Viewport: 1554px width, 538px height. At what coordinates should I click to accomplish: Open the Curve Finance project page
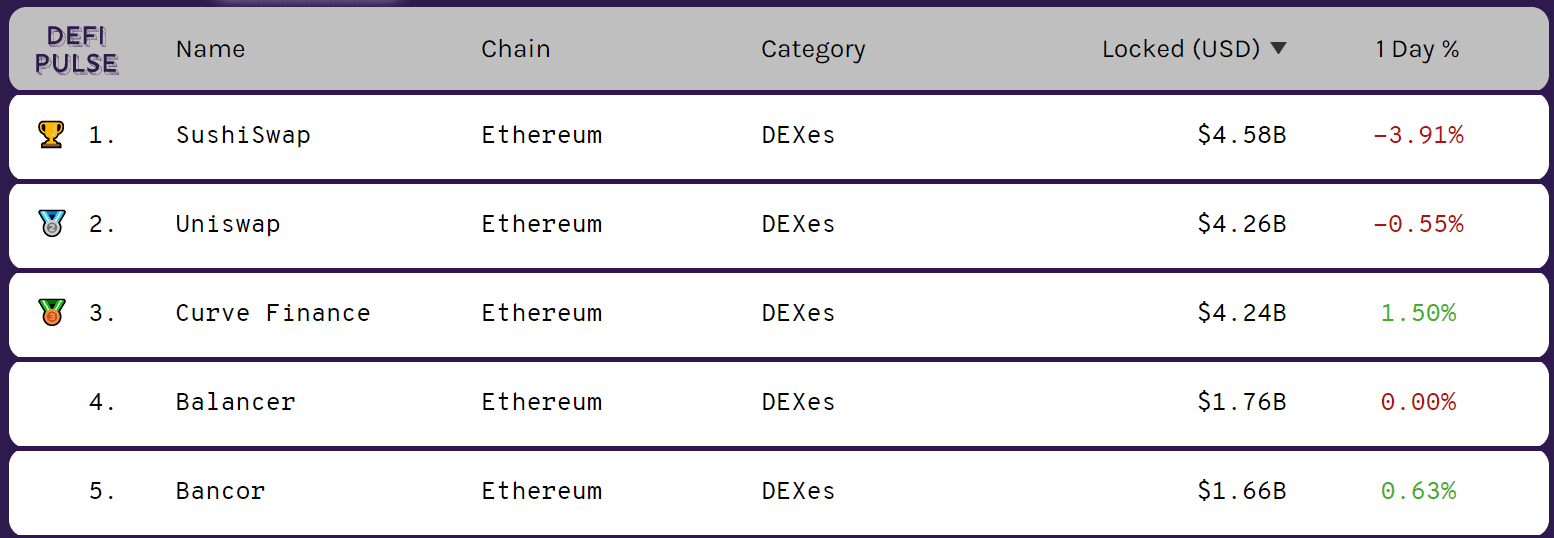(x=273, y=313)
